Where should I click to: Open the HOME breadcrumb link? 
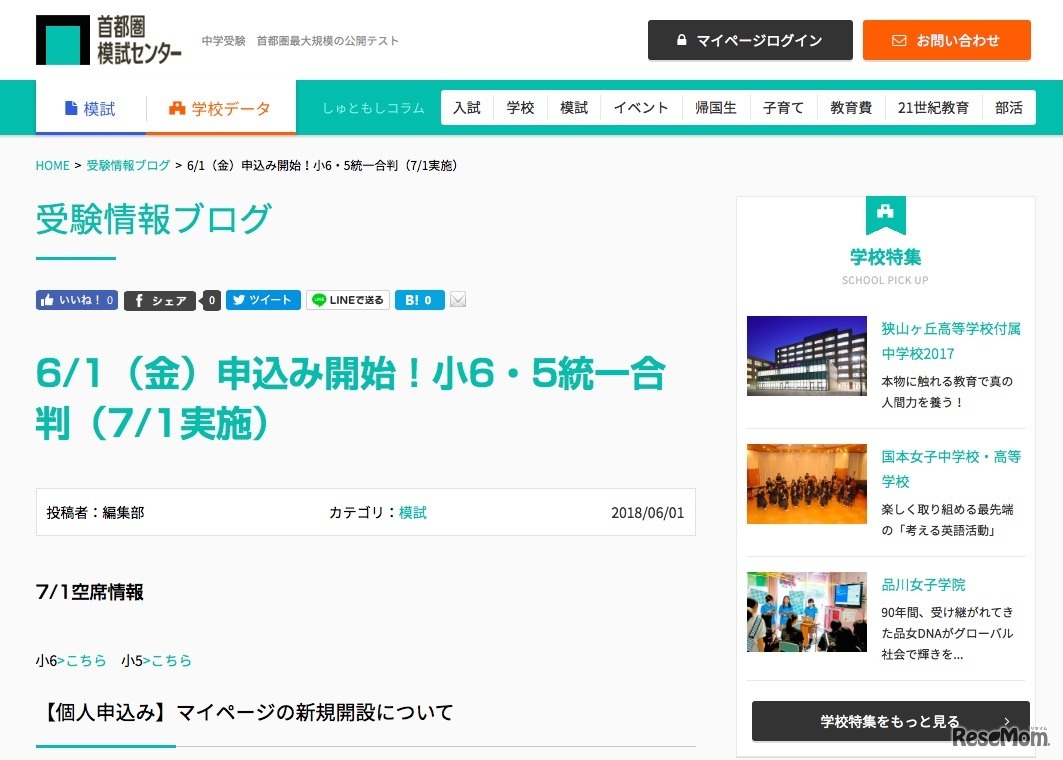pyautogui.click(x=52, y=165)
